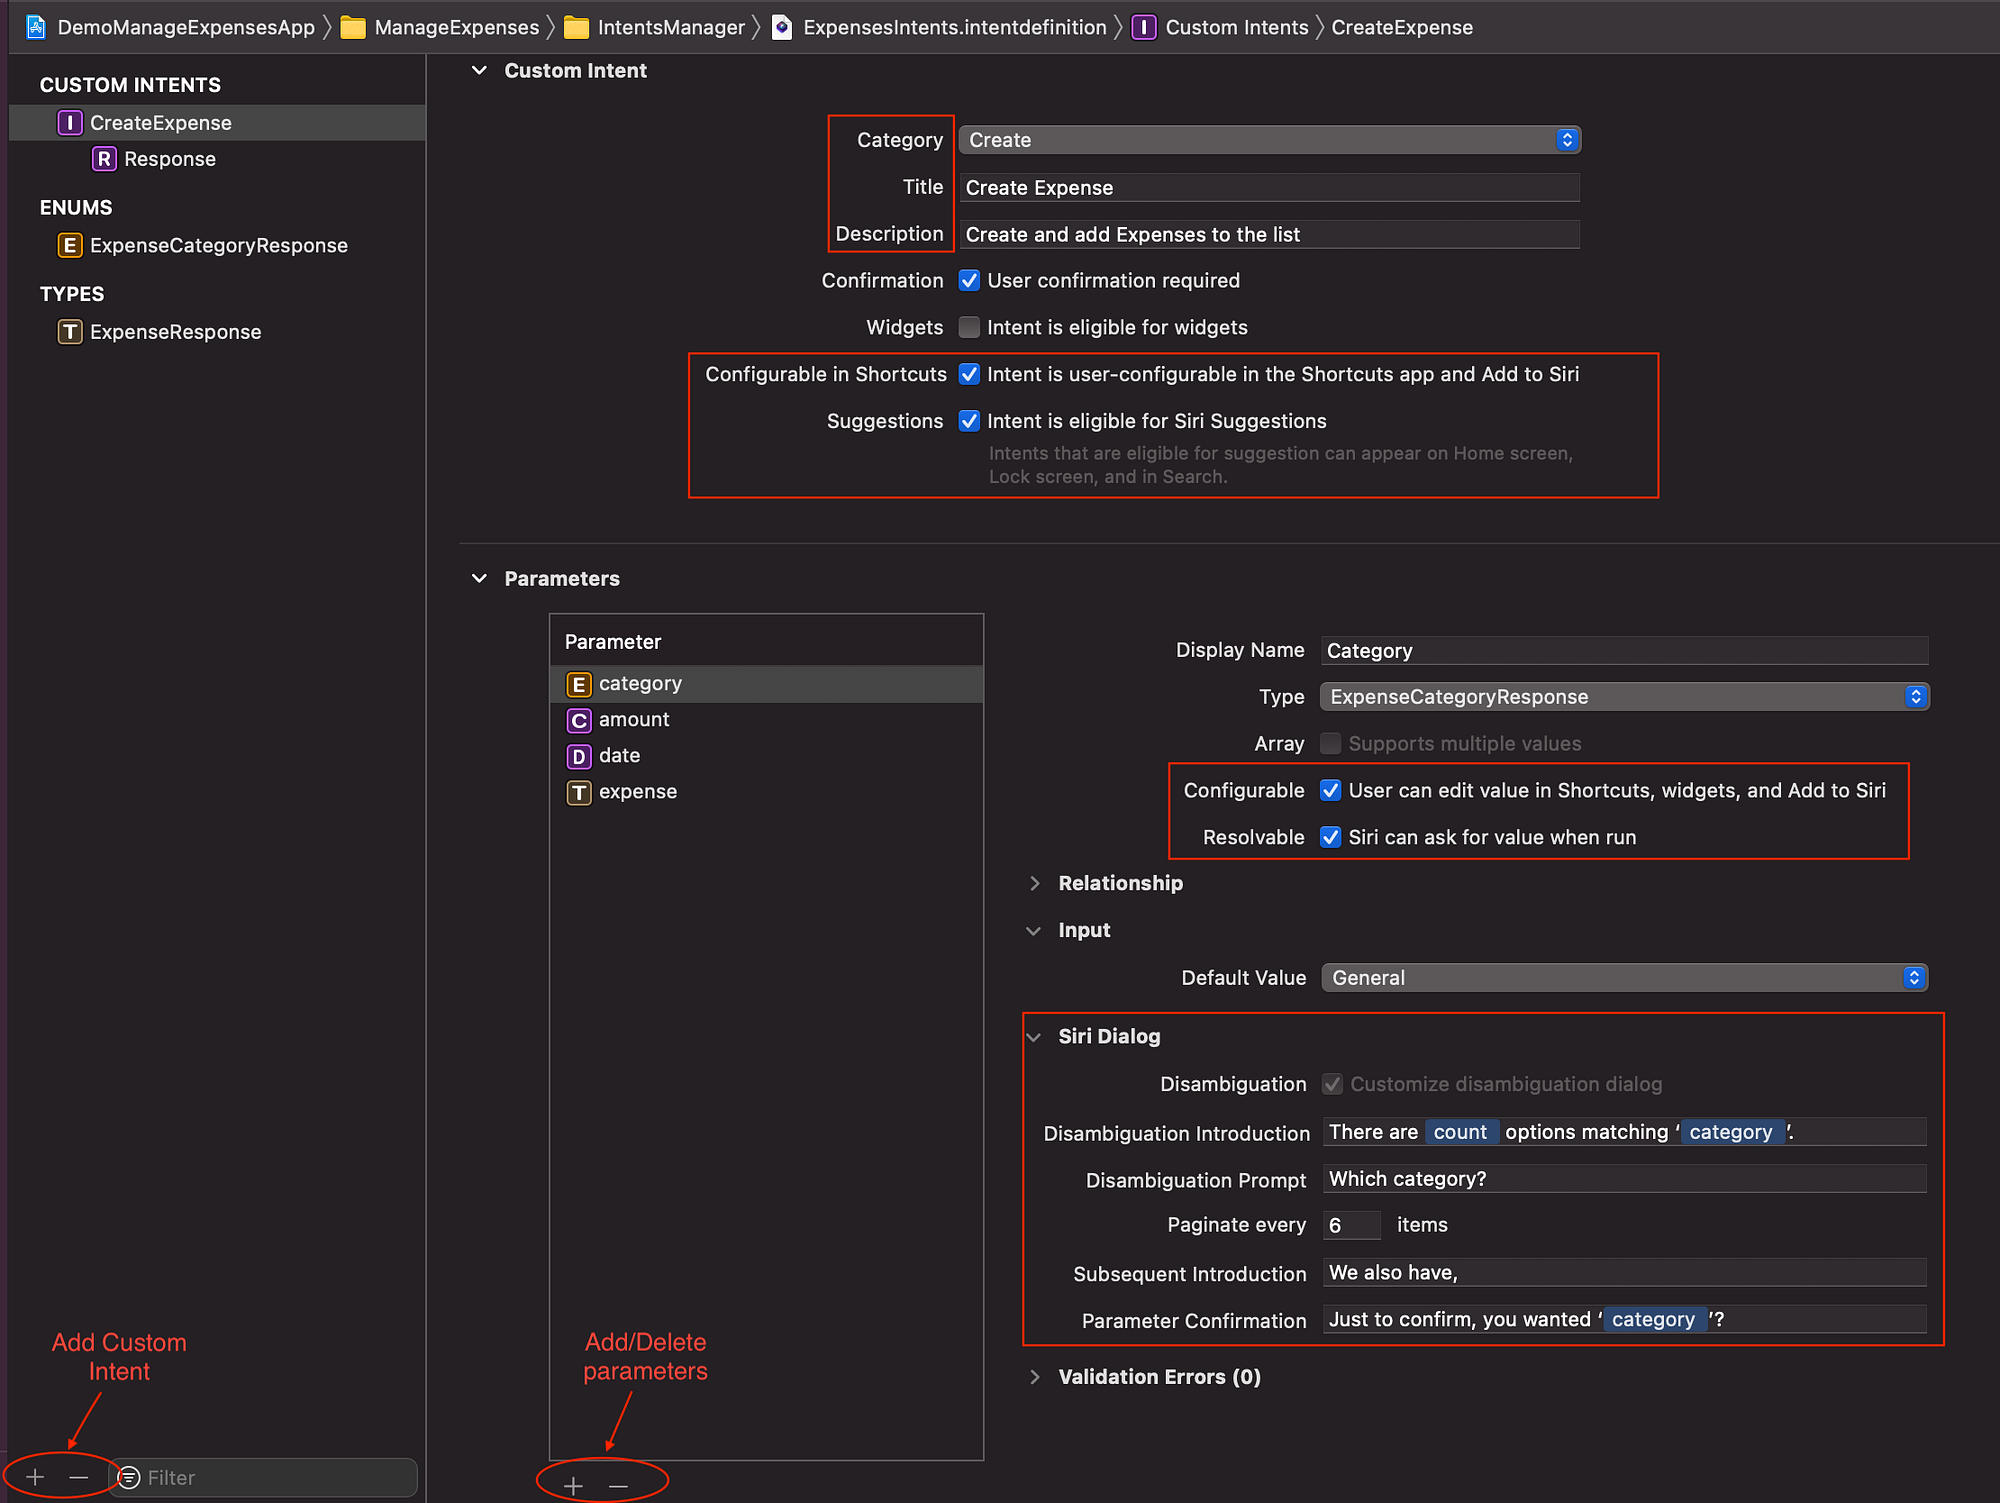This screenshot has height=1503, width=2000.
Task: Click the plus button to add custom intent
Action: [x=35, y=1477]
